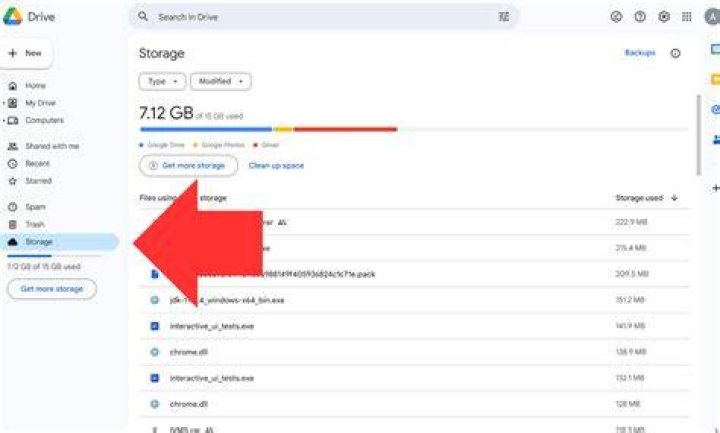Open Google Calendar side panel icon

tap(715, 49)
